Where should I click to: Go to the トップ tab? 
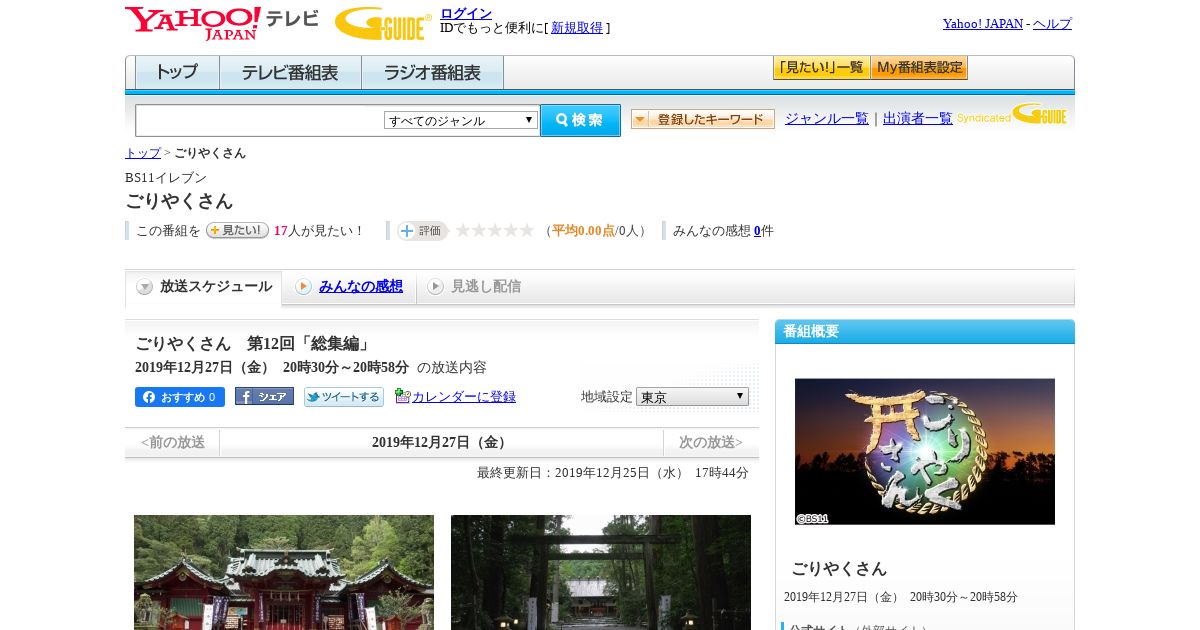[177, 73]
